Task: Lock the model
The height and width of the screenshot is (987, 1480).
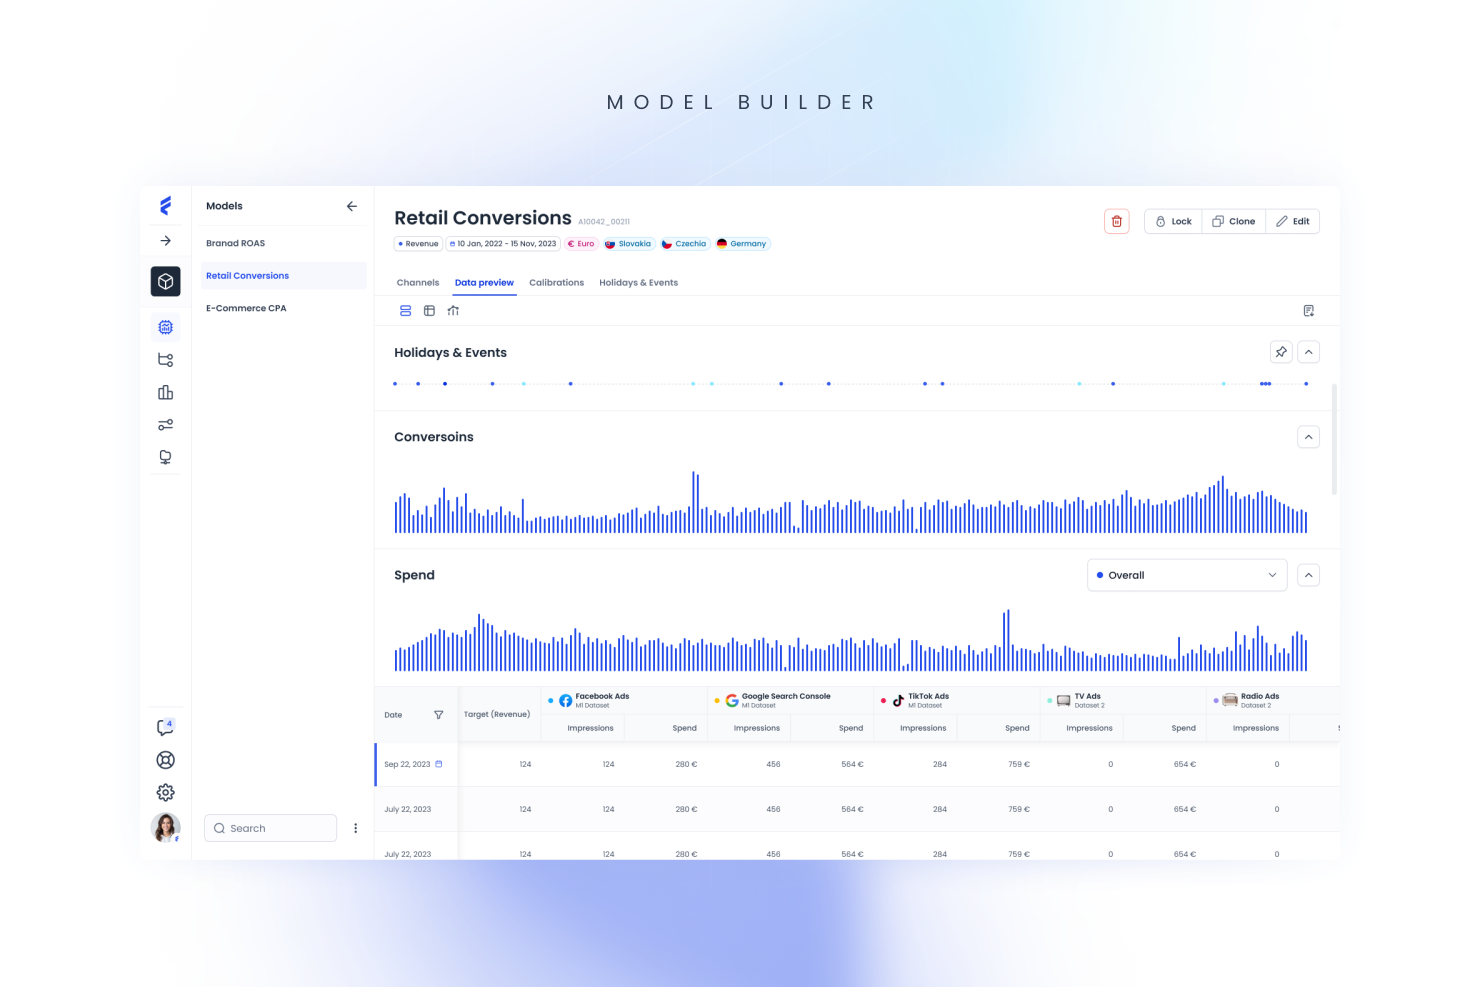Action: [x=1173, y=221]
